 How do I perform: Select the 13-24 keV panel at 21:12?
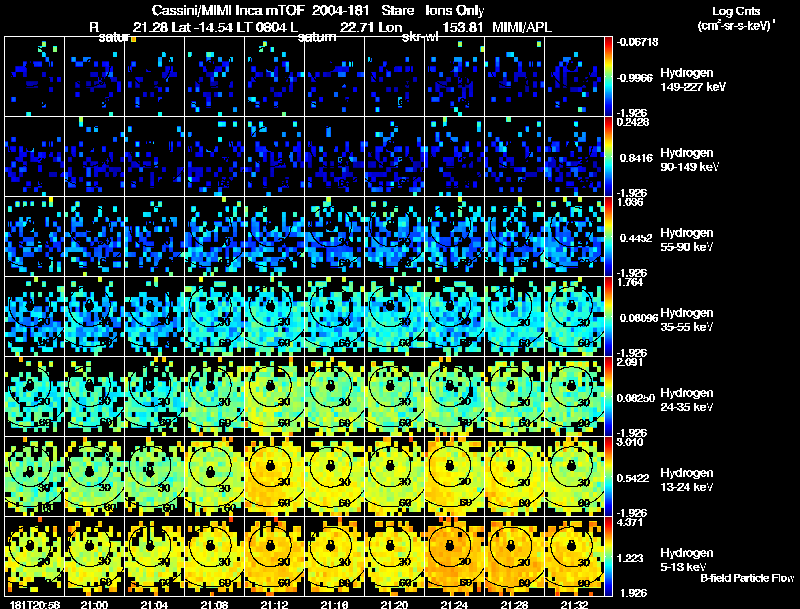[274, 477]
